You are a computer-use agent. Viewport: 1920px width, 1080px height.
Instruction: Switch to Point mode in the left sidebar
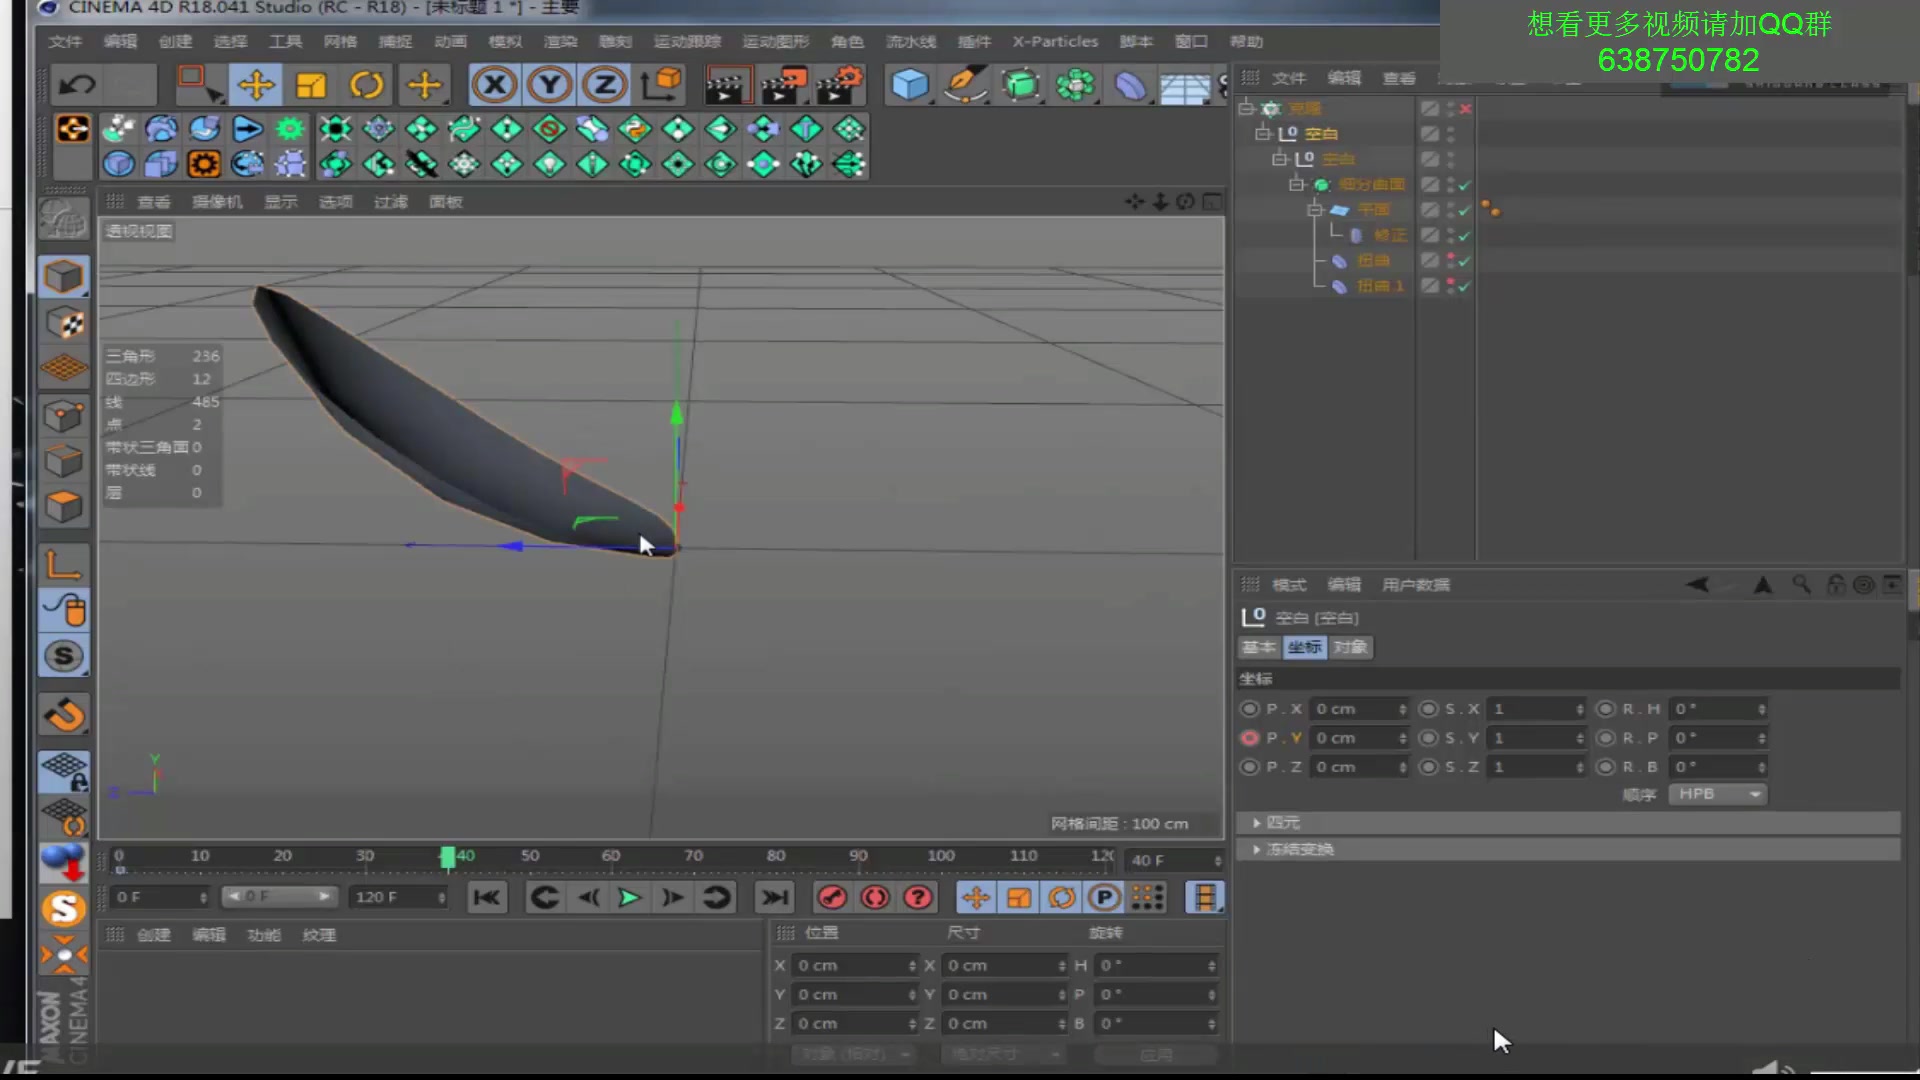tap(64, 415)
